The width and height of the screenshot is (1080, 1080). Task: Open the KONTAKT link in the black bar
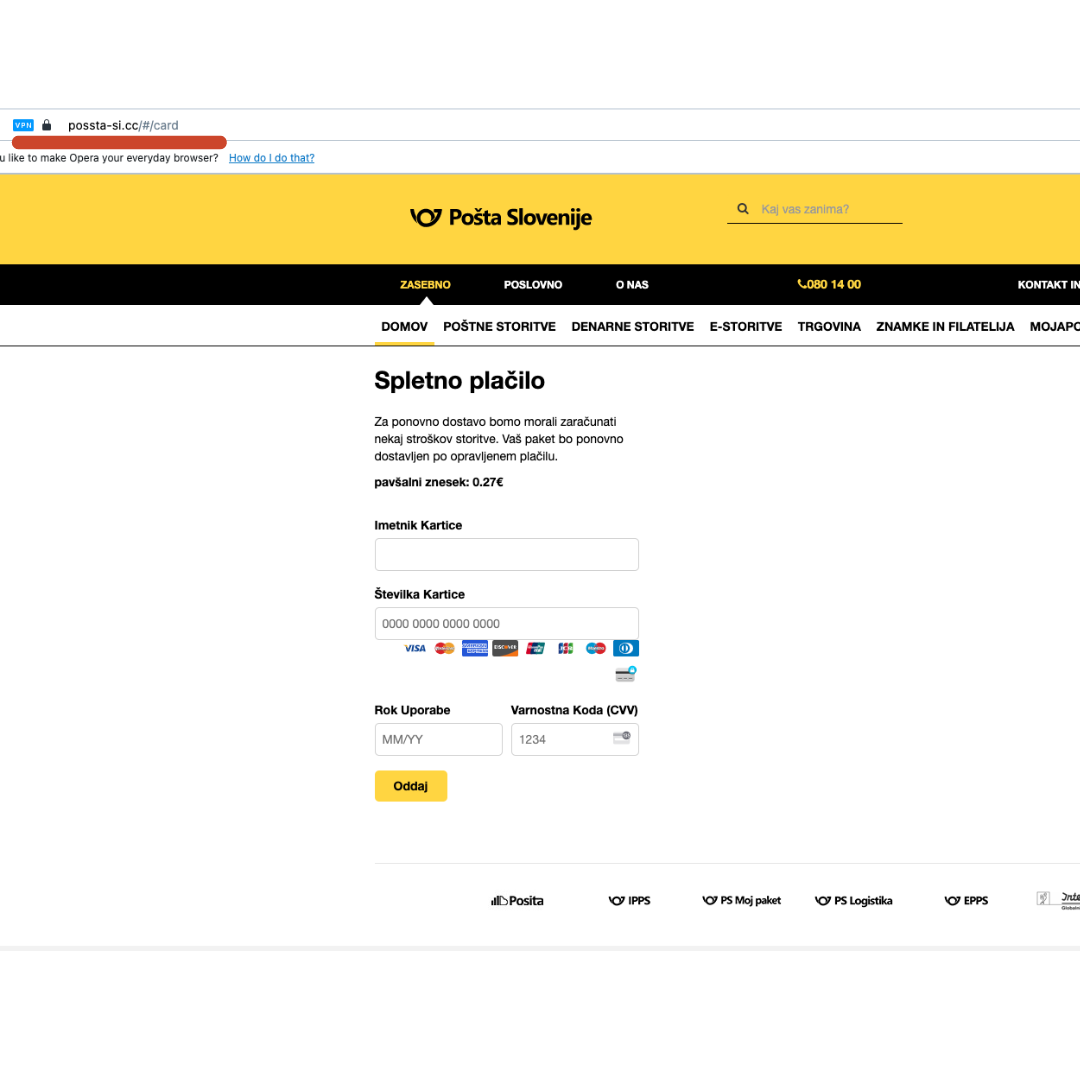click(x=1048, y=284)
